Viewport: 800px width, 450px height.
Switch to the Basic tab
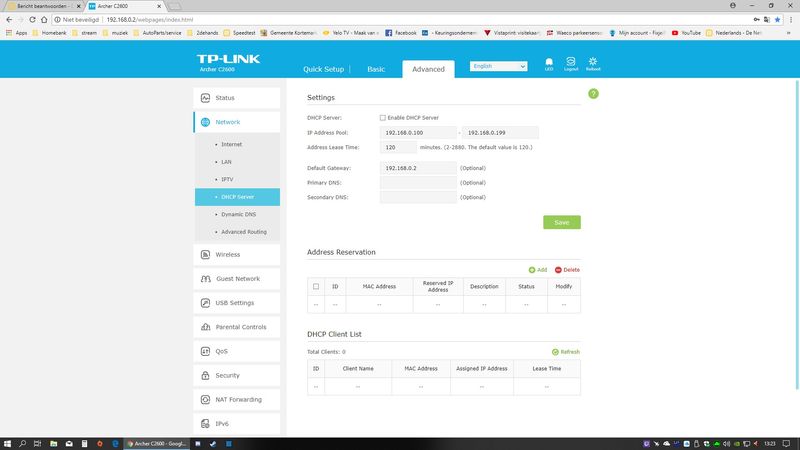[376, 69]
